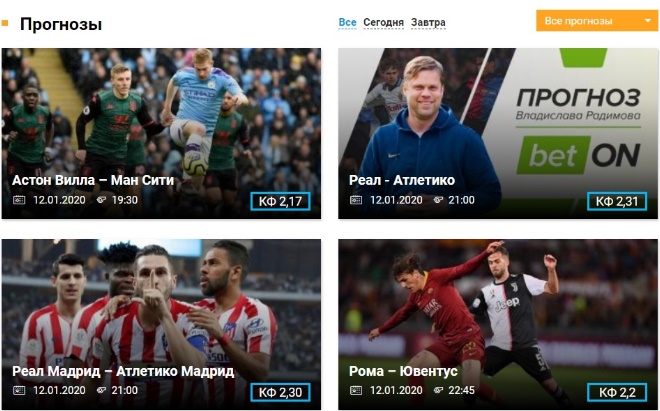Click КФ 2,17 odds button
This screenshot has width=660, height=411.
pos(280,201)
